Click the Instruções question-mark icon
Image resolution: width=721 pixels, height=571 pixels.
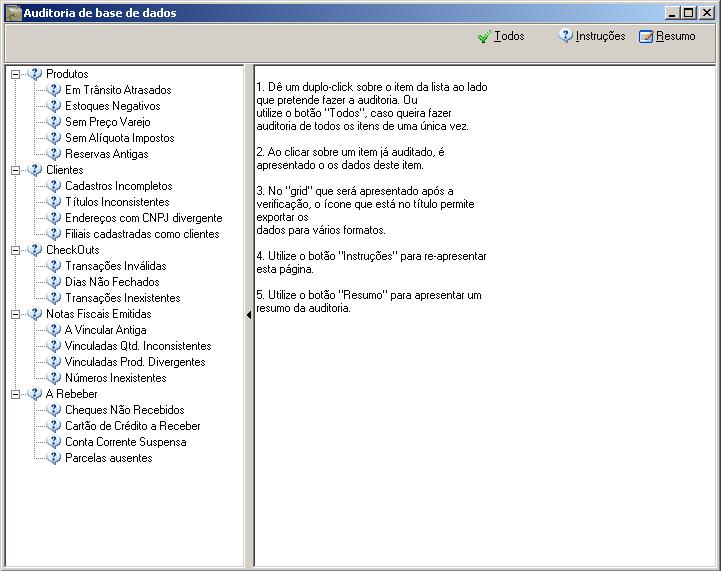pos(565,35)
